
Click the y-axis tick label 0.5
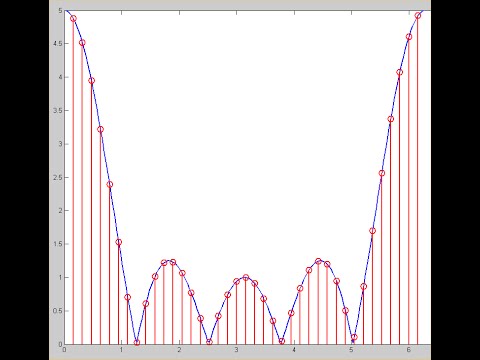58,311
